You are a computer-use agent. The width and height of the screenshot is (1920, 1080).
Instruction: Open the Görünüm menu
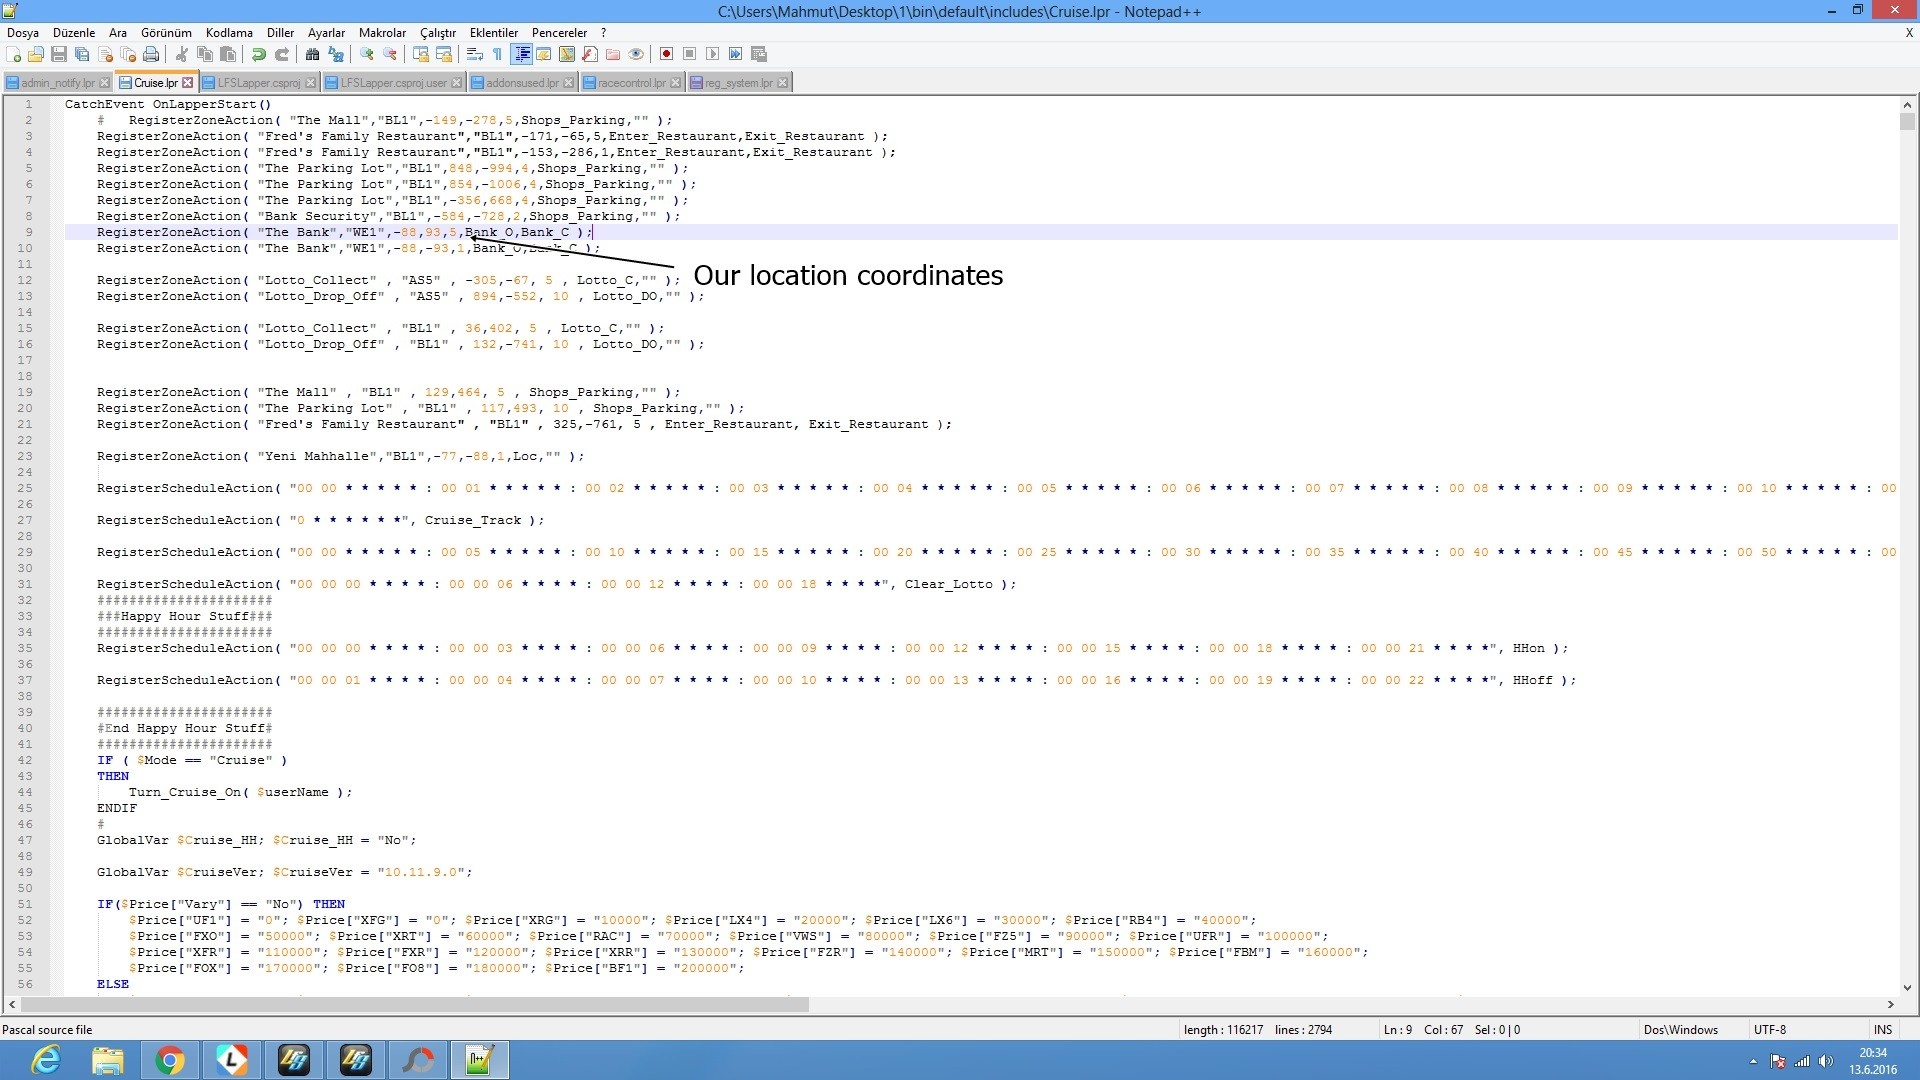[166, 33]
